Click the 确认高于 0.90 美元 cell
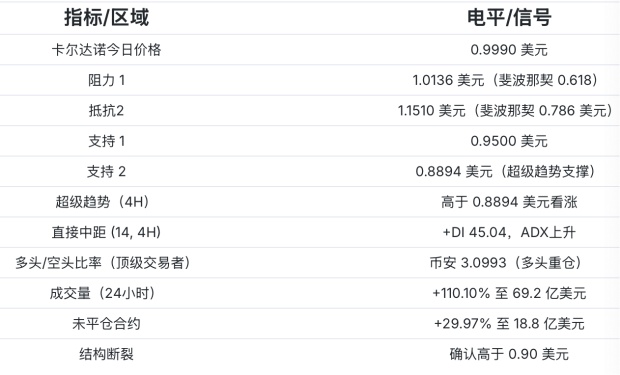The image size is (620, 375). point(509,354)
